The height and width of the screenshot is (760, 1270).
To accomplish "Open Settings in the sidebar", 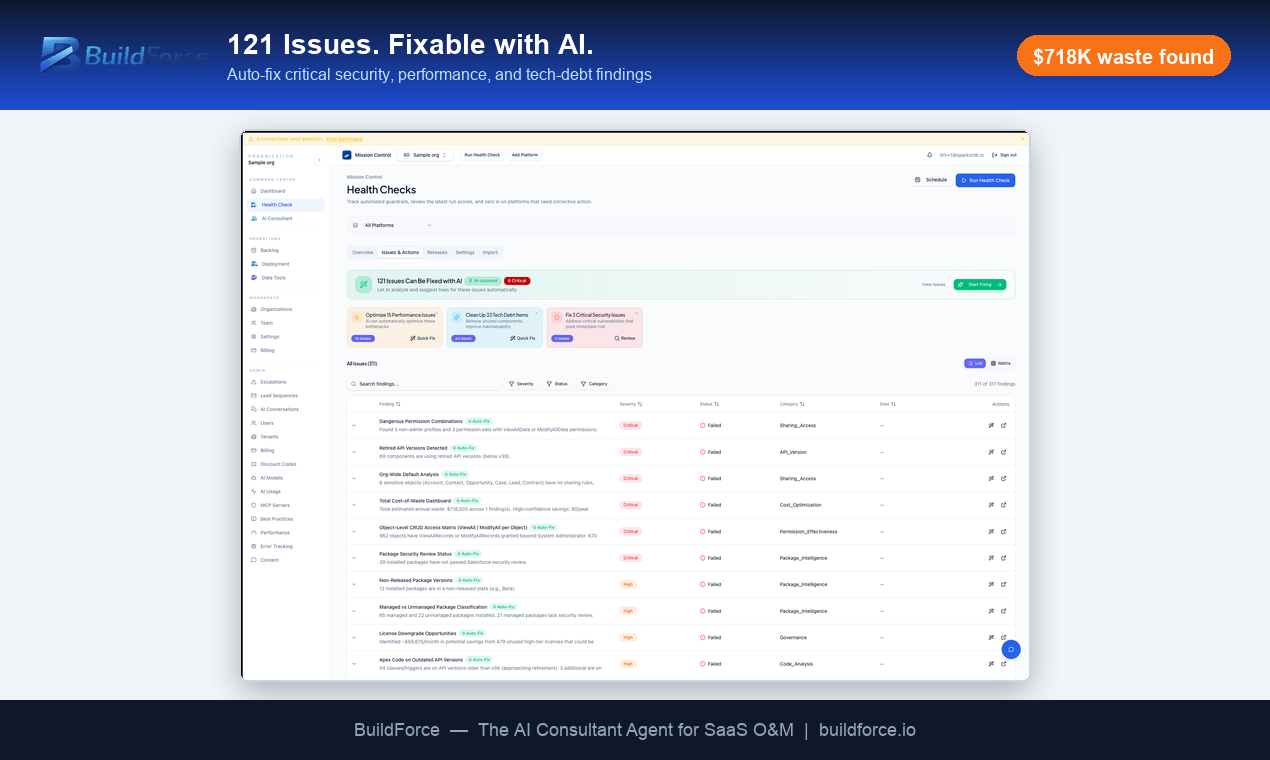I will (270, 337).
